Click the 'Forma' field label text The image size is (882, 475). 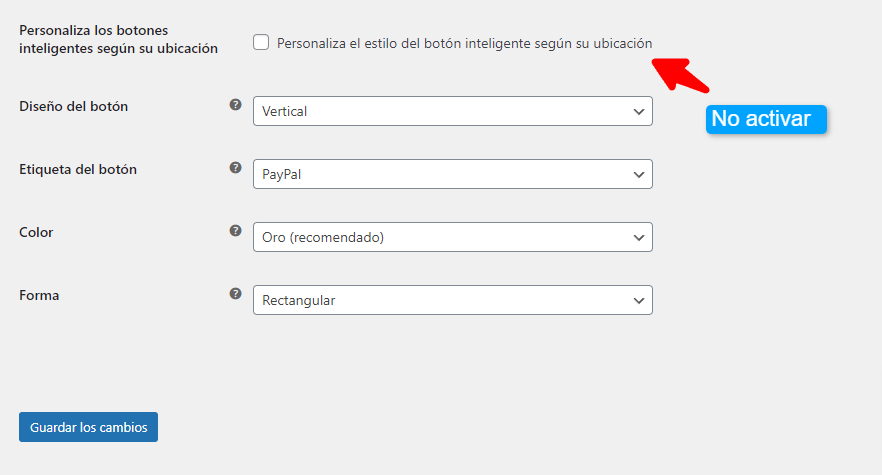pos(39,295)
